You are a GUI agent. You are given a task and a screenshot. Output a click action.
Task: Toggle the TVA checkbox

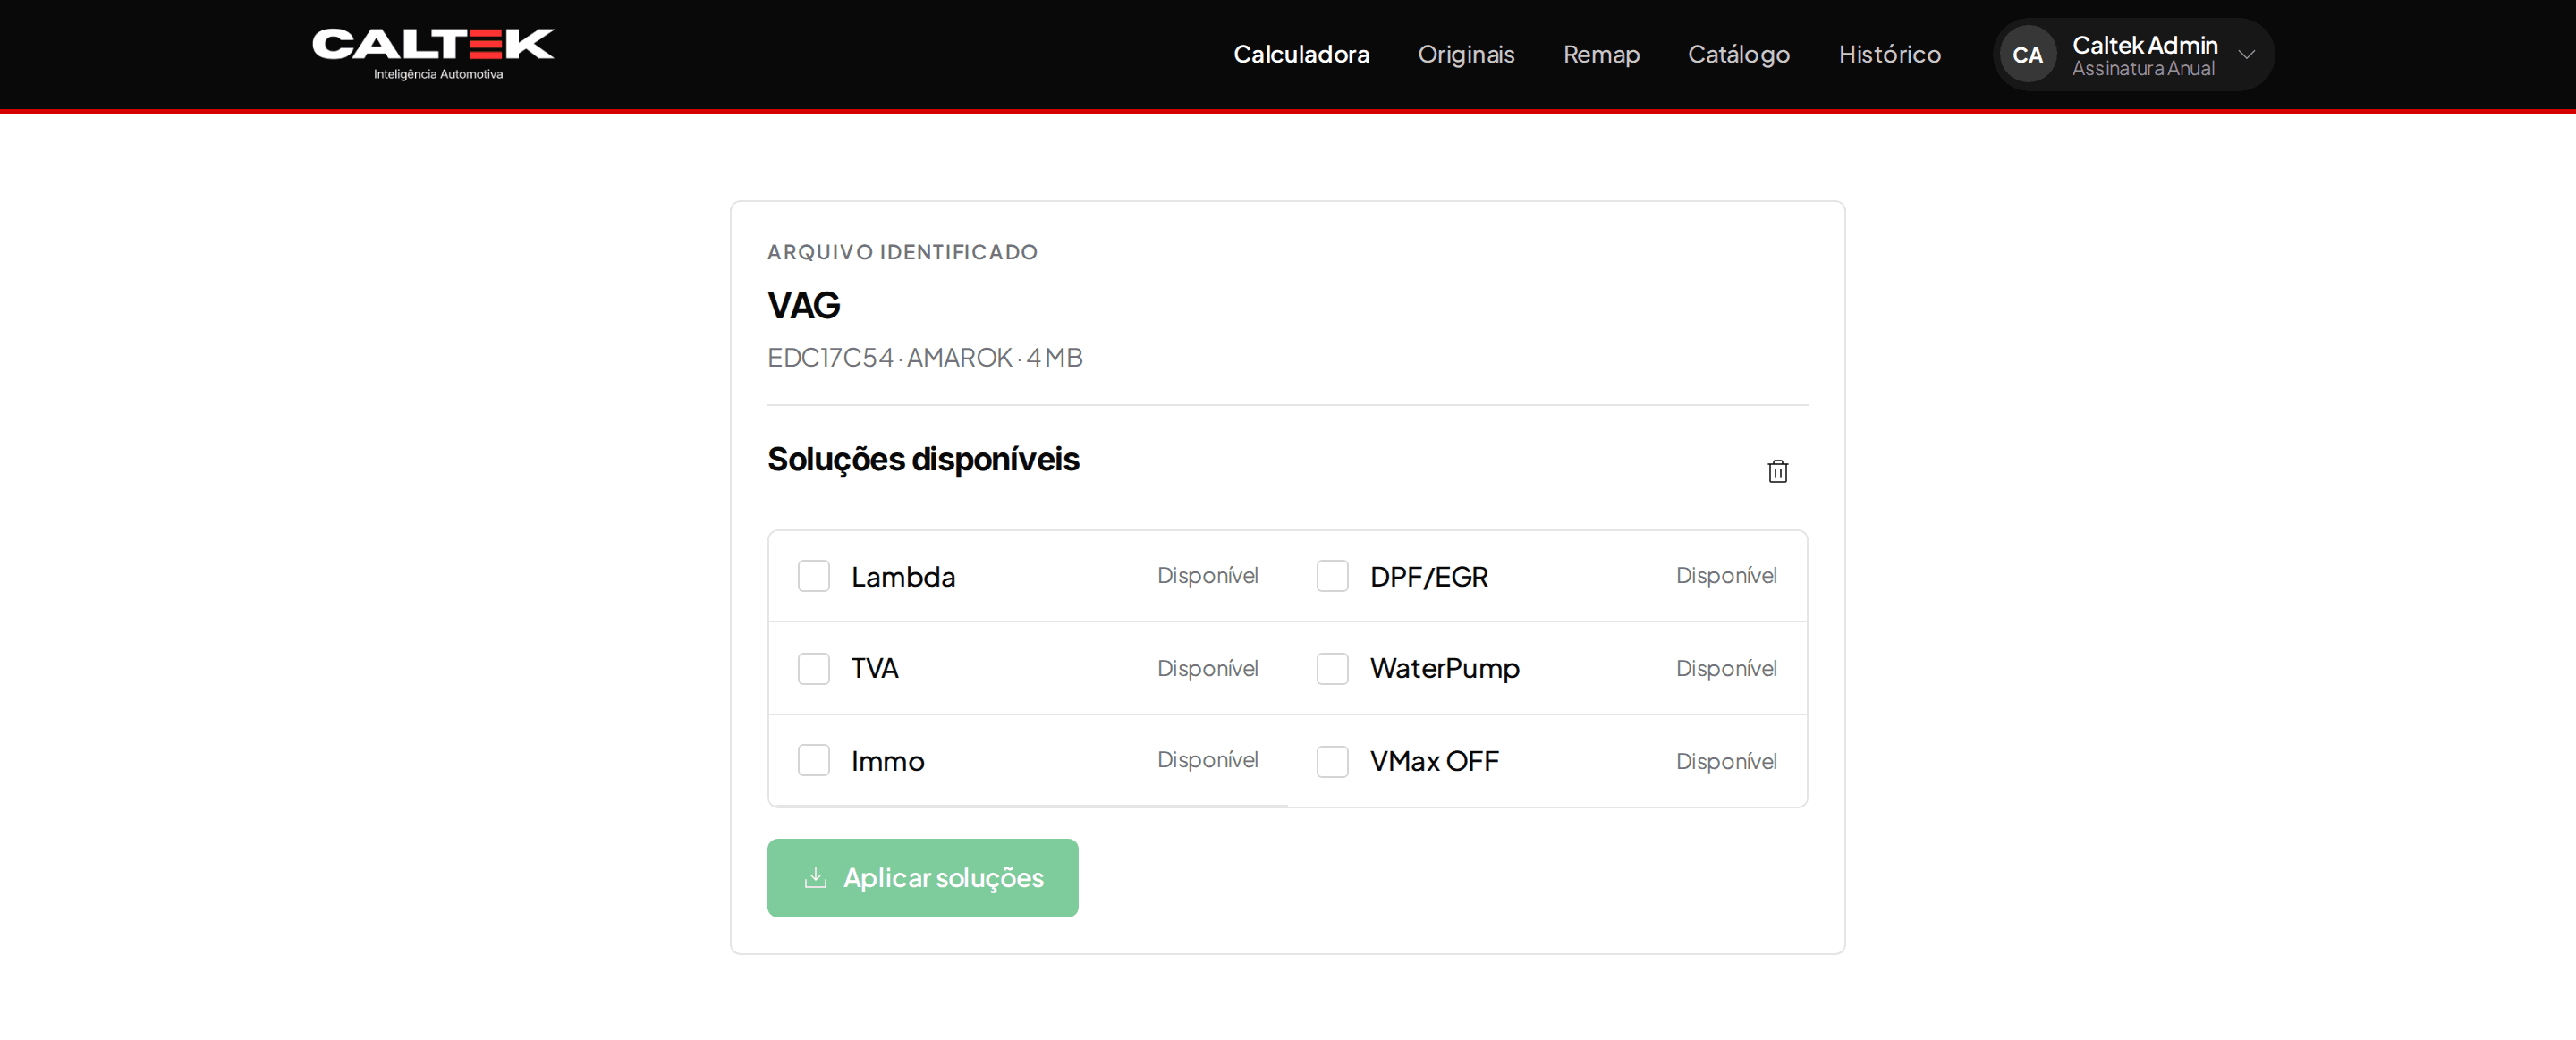coord(813,668)
